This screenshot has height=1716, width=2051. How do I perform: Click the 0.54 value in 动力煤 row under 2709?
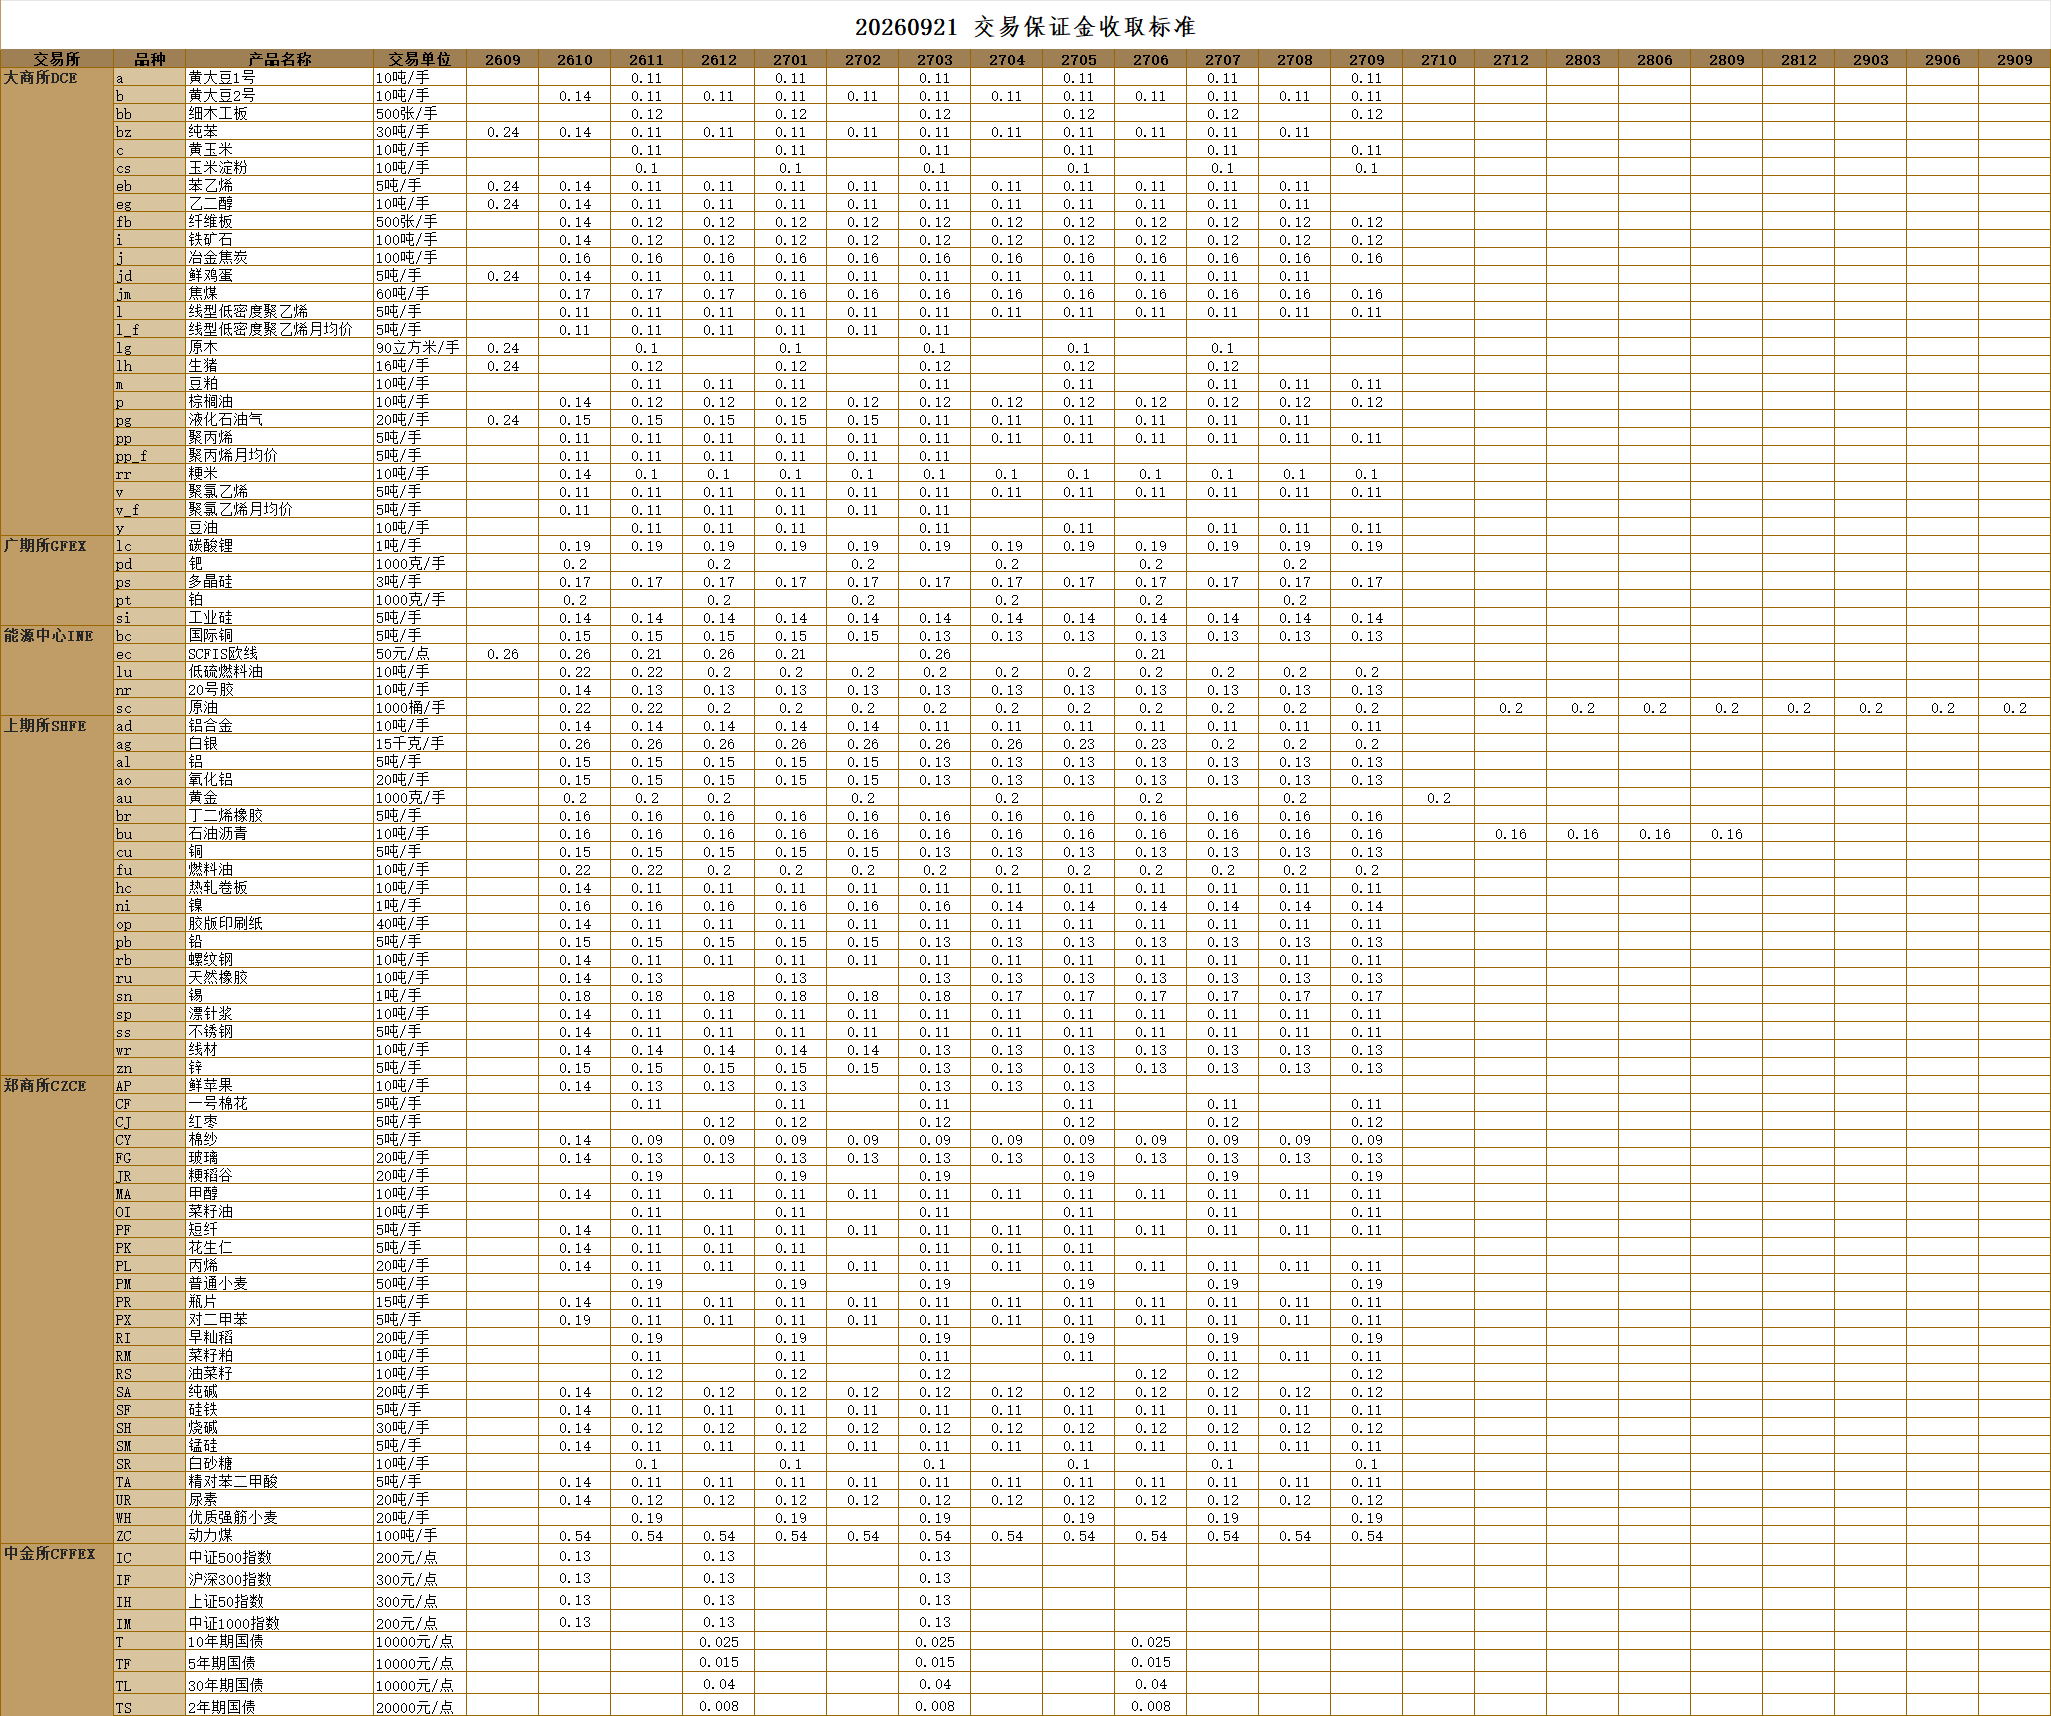coord(1367,1536)
